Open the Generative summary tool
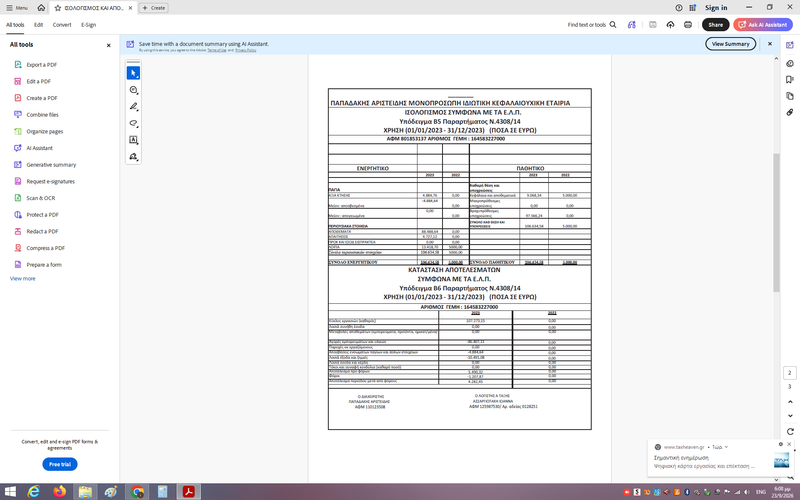The image size is (800, 500). coord(45,165)
